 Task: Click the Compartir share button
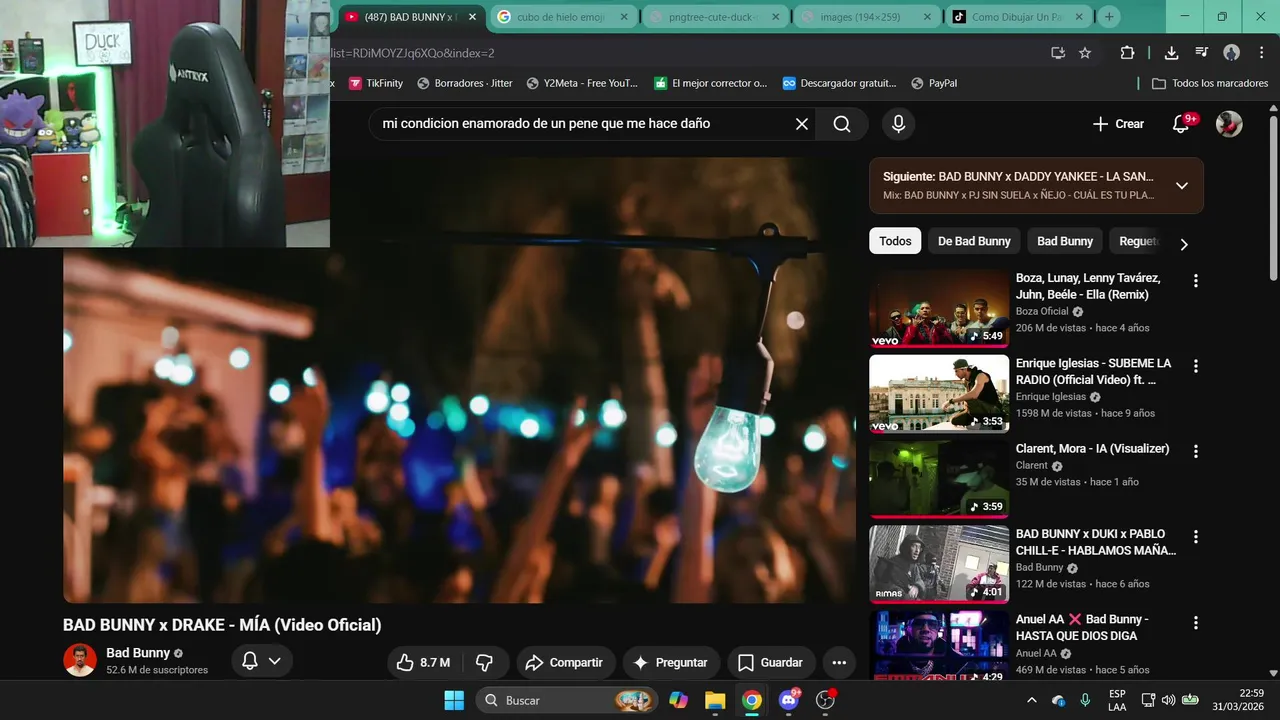564,662
